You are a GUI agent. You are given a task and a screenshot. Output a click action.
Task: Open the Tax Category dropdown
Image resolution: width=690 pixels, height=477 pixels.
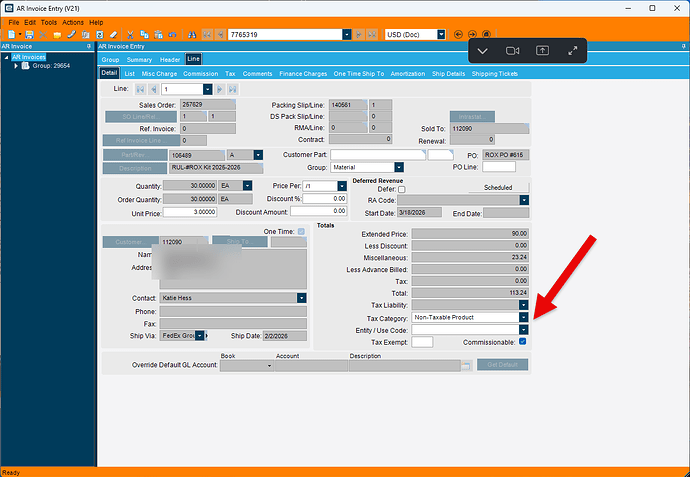(524, 317)
